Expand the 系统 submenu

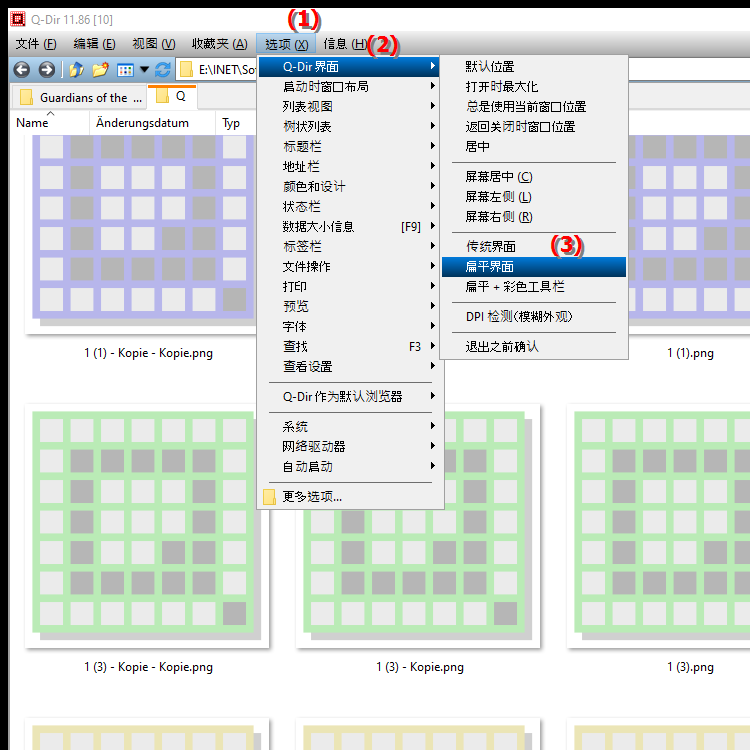point(350,427)
